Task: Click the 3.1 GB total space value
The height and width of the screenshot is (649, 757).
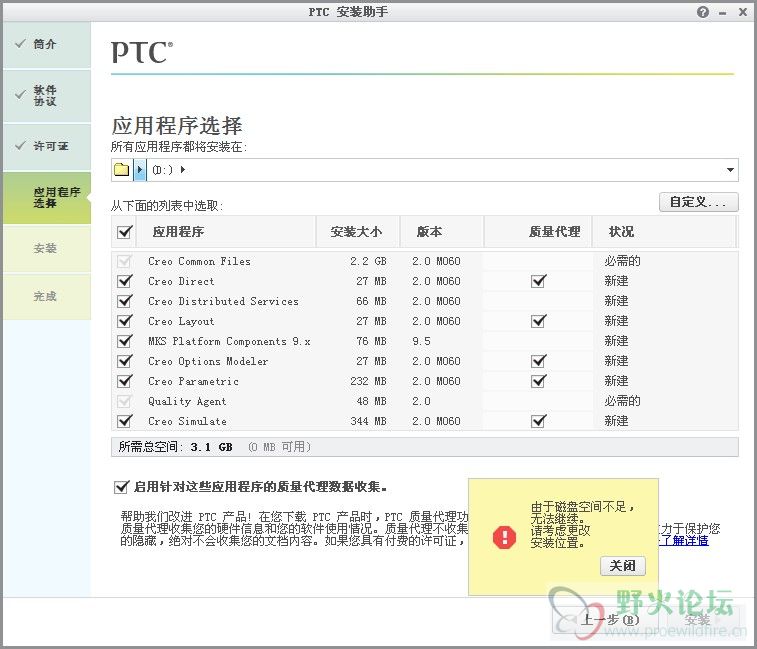Action: 211,447
